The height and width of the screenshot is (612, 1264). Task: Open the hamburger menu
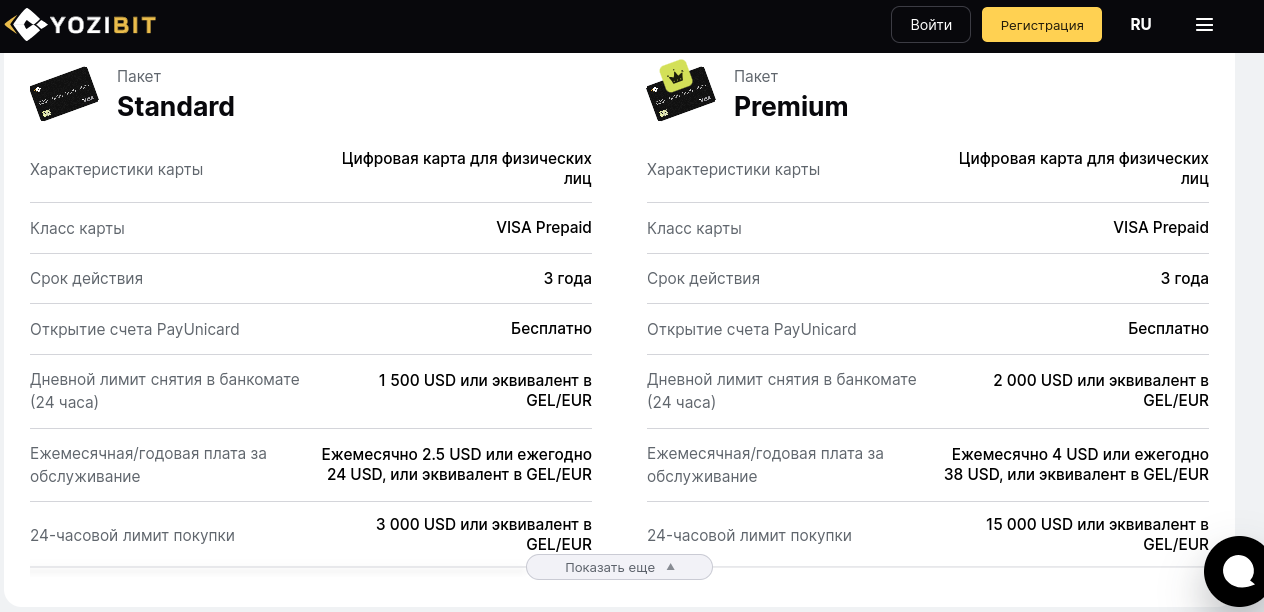[1204, 25]
